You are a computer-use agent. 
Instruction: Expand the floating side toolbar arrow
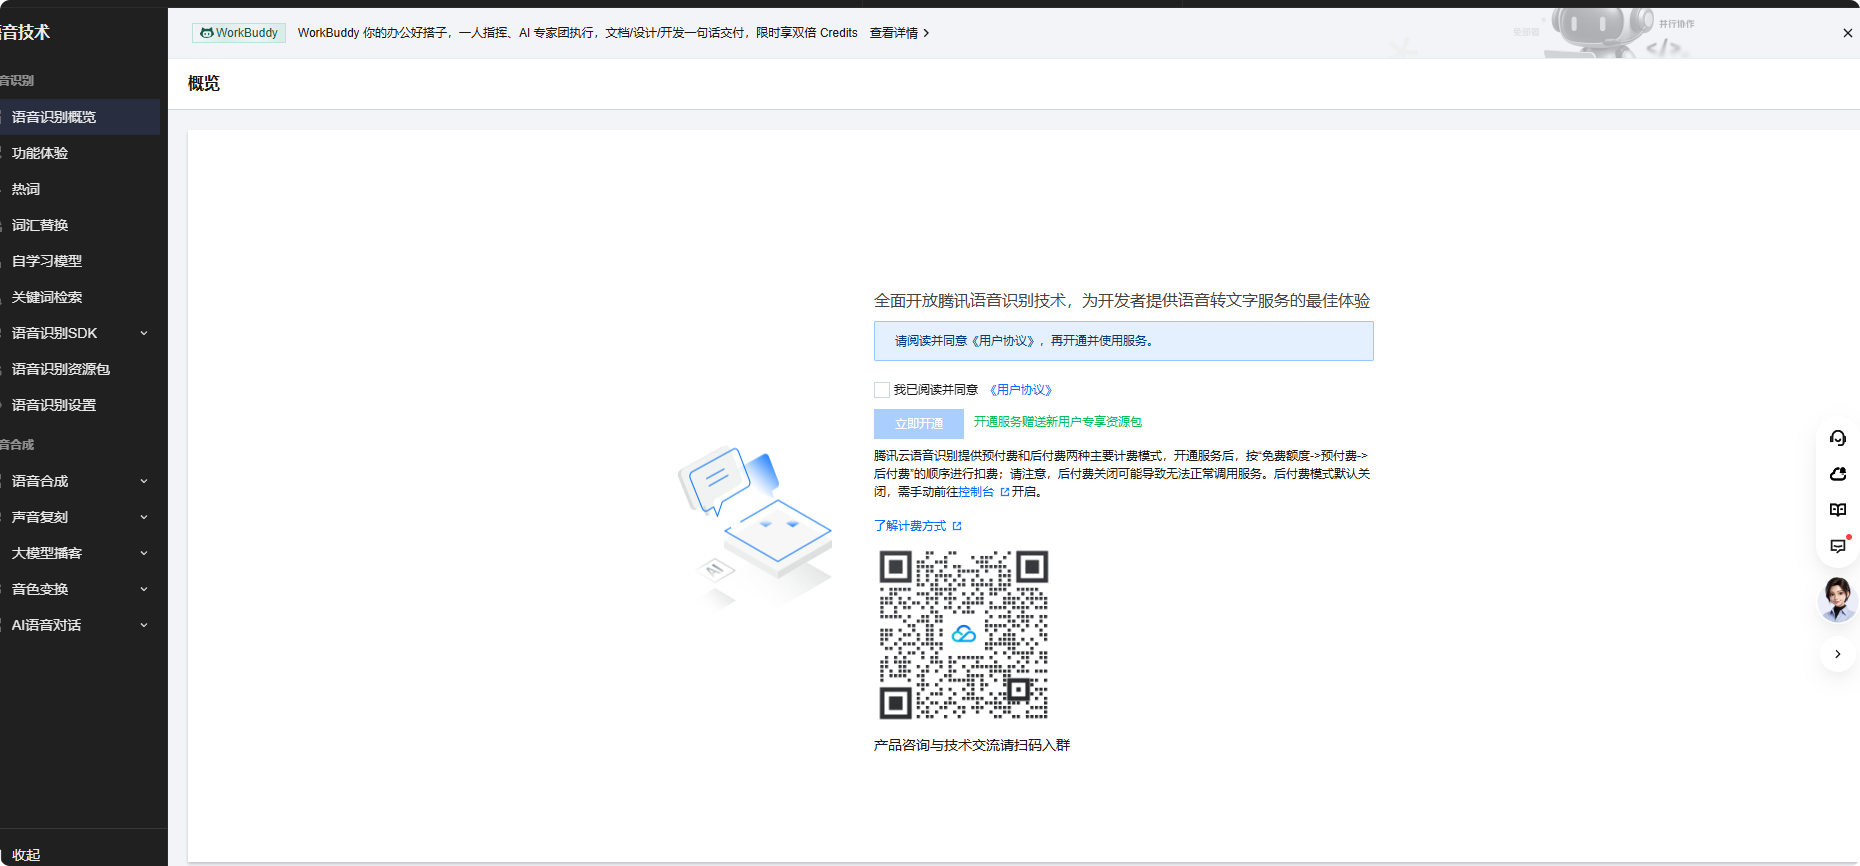[x=1838, y=654]
